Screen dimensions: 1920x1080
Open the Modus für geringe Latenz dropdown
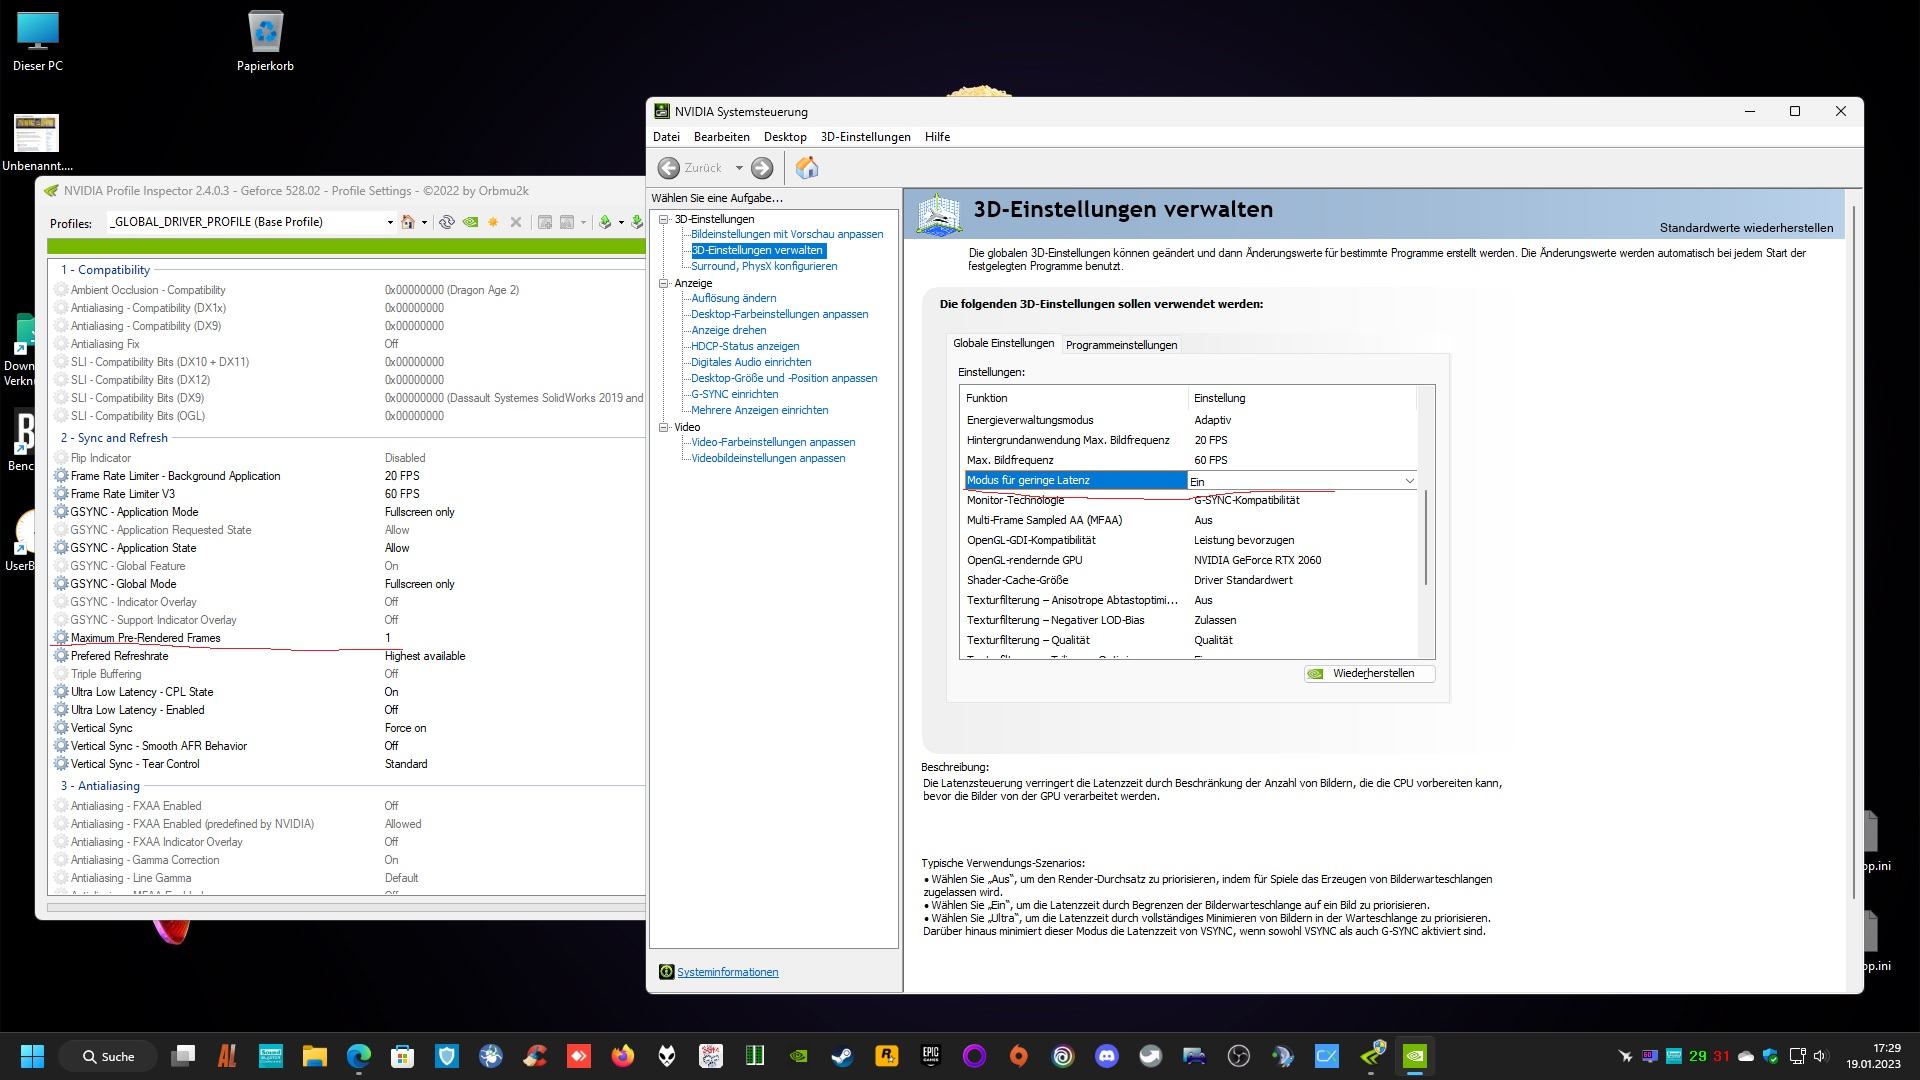(x=1409, y=481)
